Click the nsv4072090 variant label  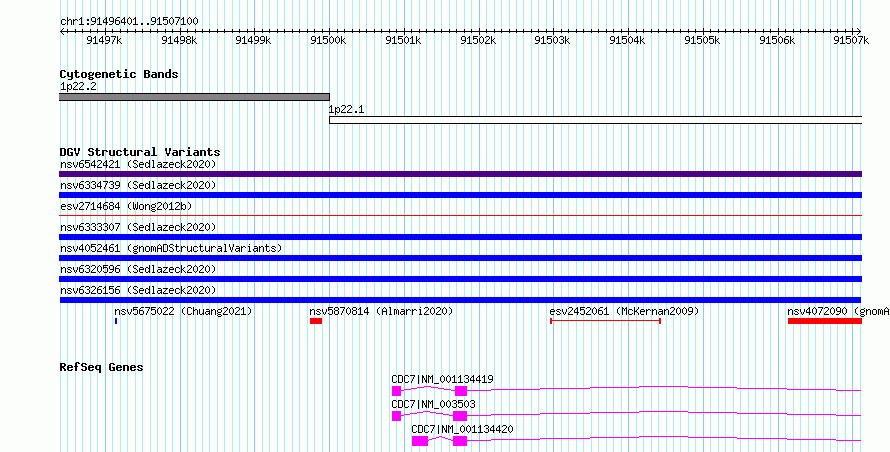[838, 311]
